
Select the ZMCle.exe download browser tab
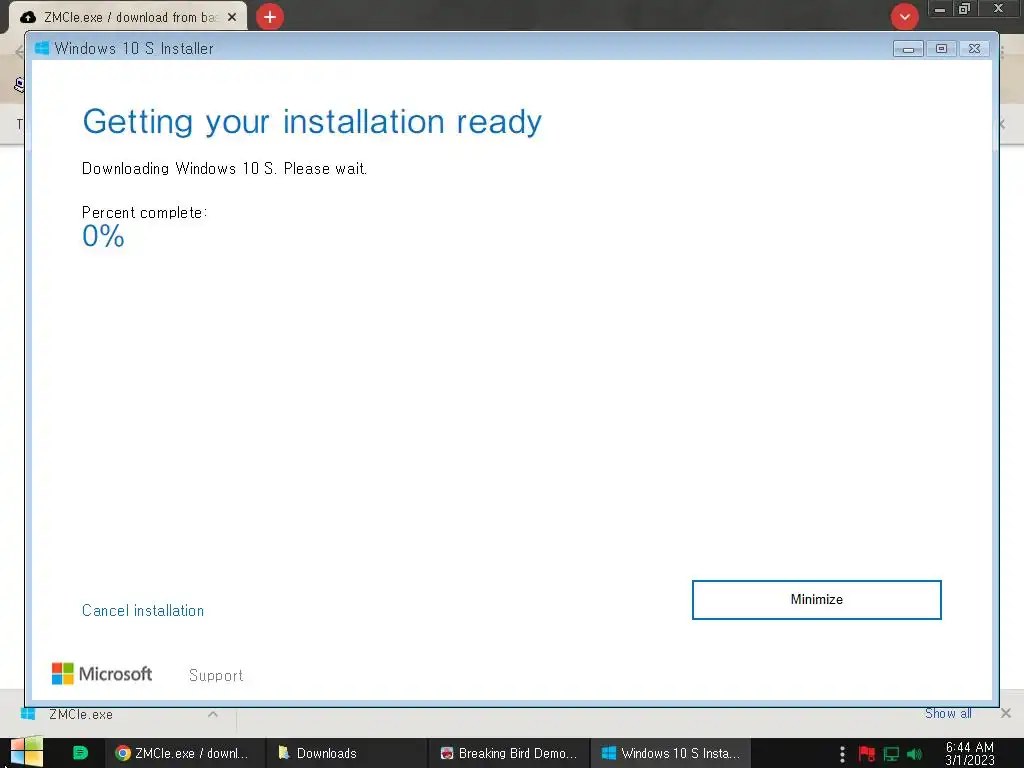(x=127, y=17)
